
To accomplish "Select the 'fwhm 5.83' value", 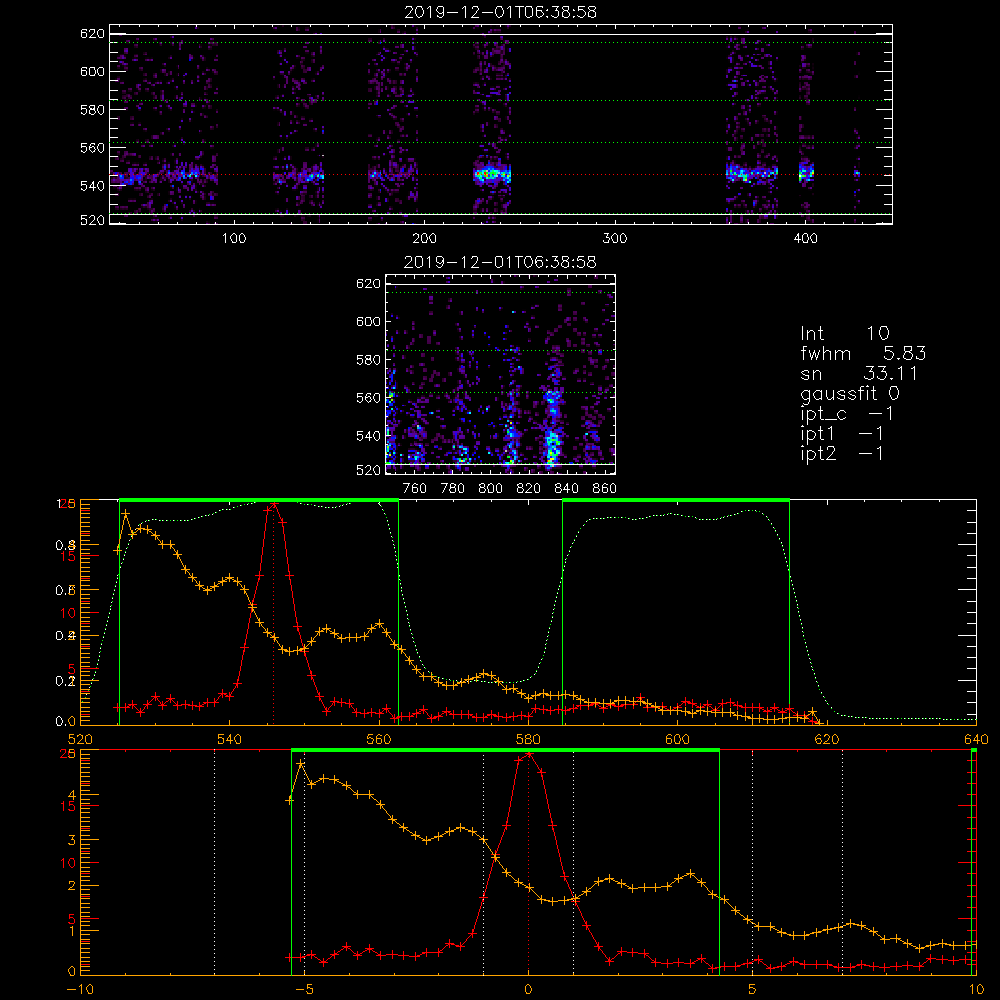I will pyautogui.click(x=864, y=353).
